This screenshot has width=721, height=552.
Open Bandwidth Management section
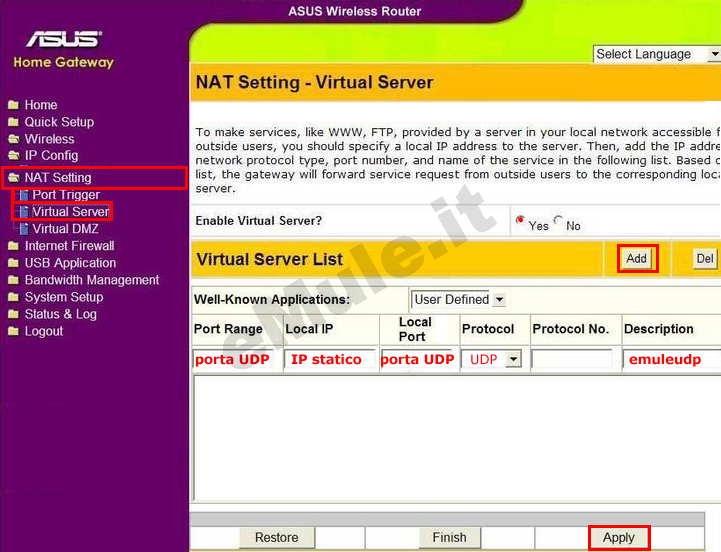click(x=92, y=280)
